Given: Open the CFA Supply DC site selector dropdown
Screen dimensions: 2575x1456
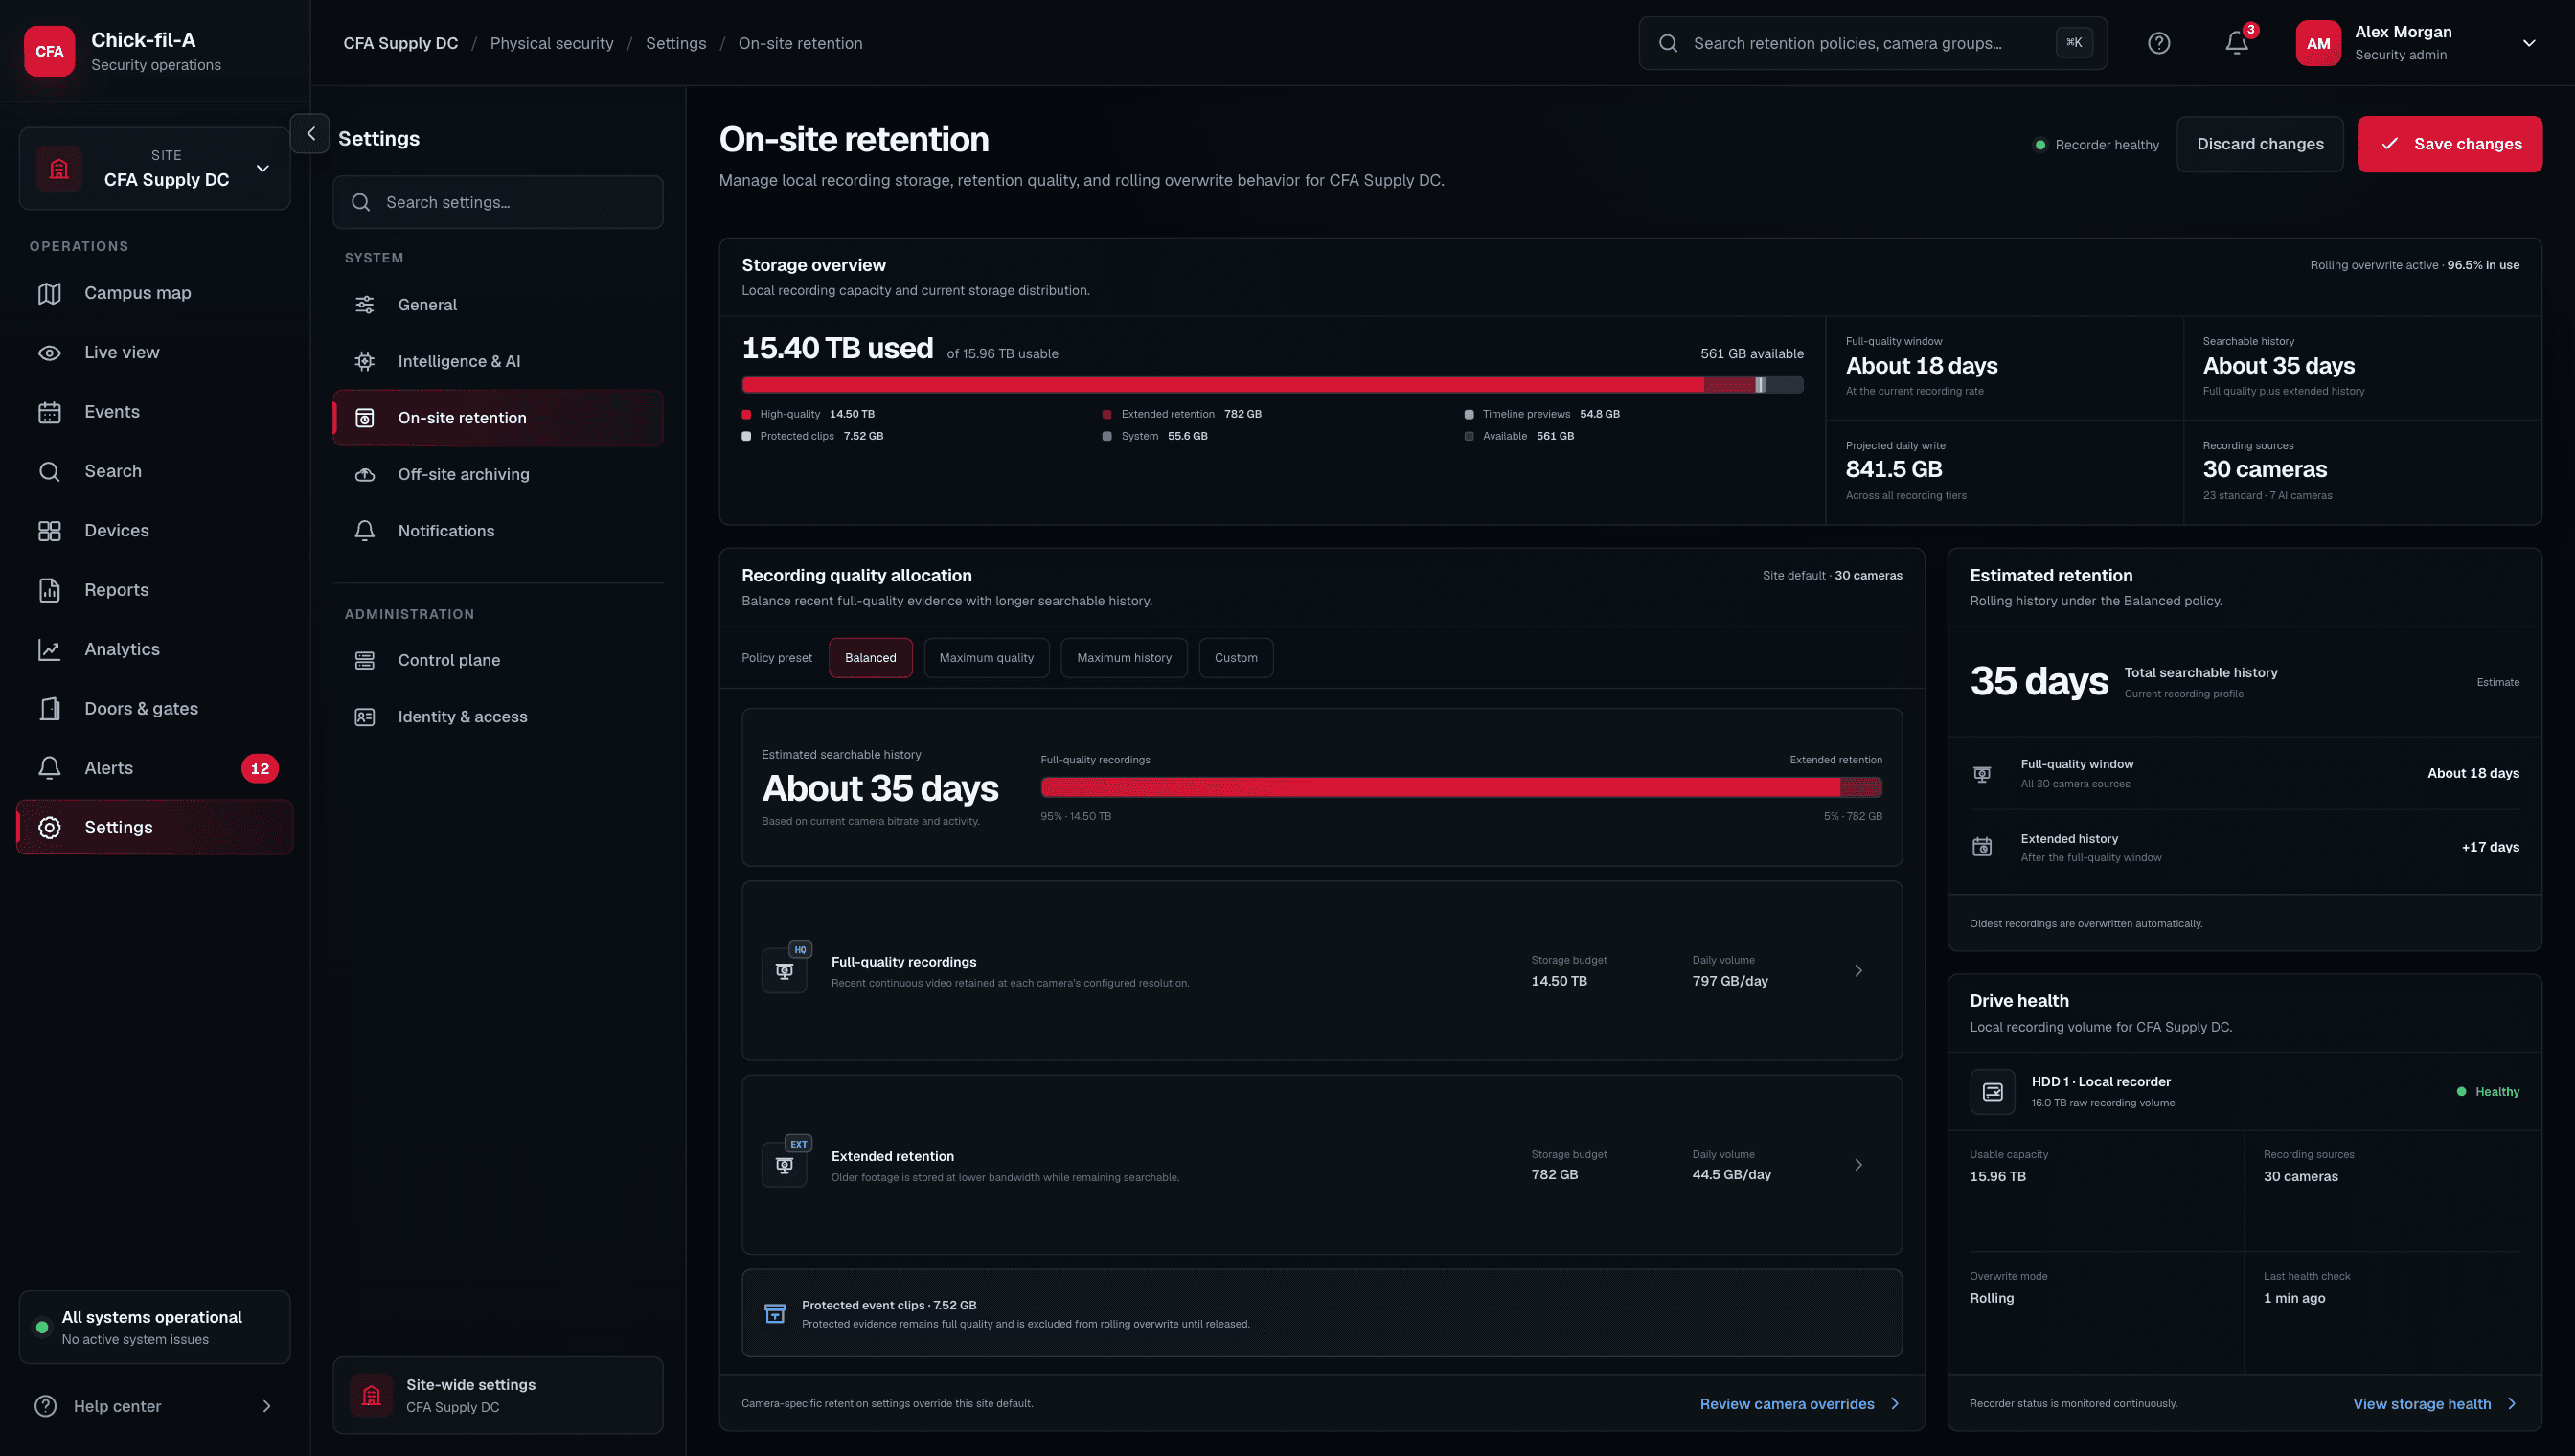Looking at the screenshot, I should pyautogui.click(x=154, y=168).
